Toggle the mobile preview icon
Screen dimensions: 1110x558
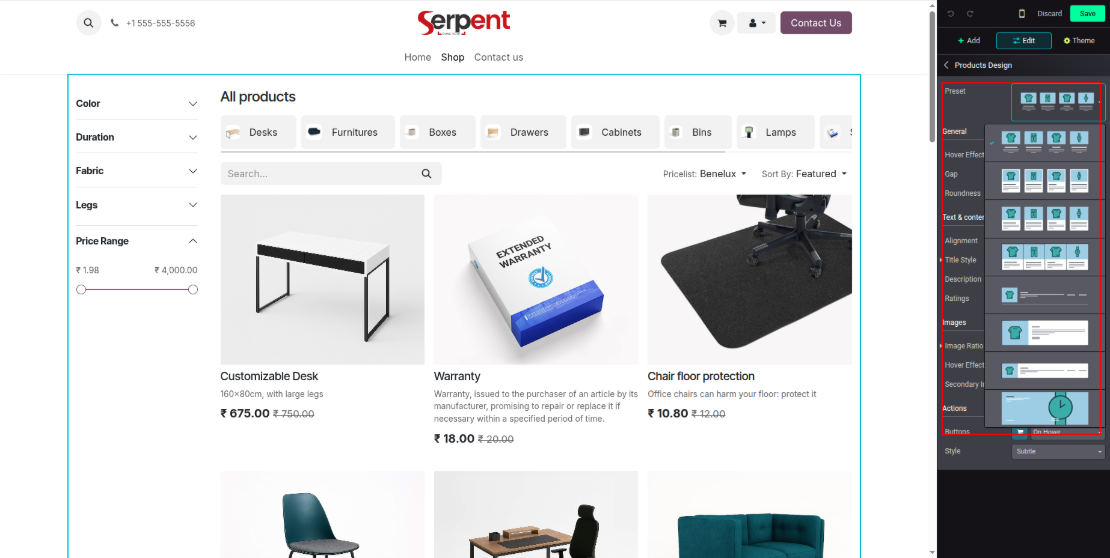1022,13
